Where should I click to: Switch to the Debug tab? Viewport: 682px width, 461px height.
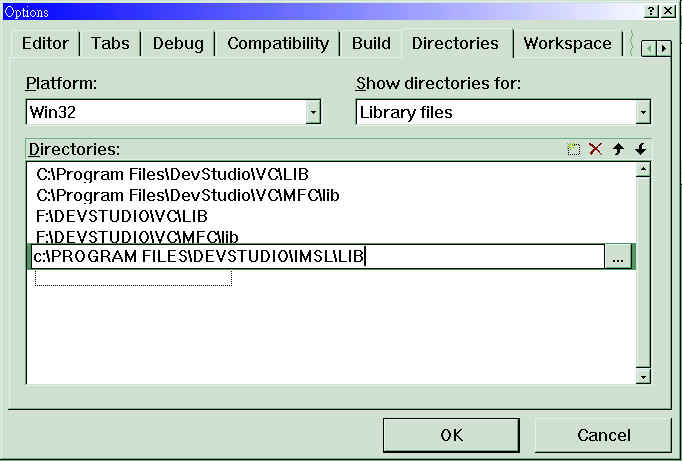click(x=178, y=43)
